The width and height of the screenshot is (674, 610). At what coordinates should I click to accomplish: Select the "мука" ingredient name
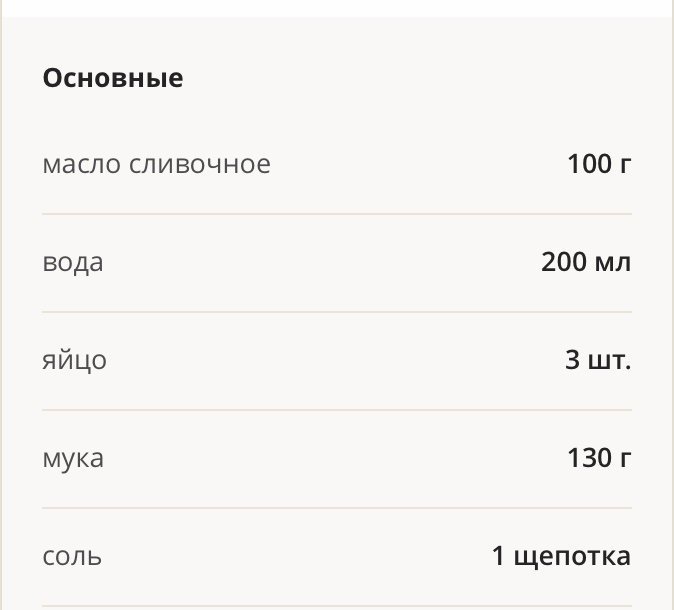click(x=73, y=459)
